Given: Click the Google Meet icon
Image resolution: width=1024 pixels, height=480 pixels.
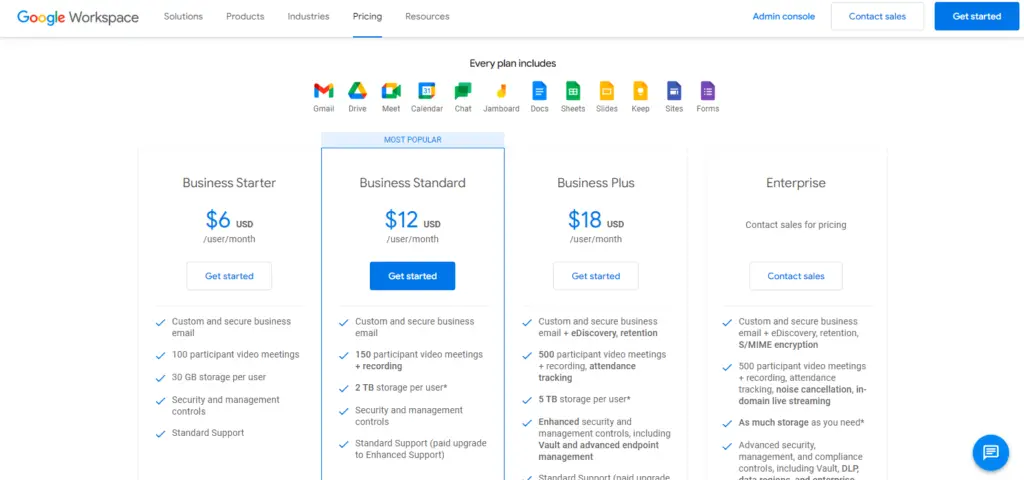Looking at the screenshot, I should [391, 91].
